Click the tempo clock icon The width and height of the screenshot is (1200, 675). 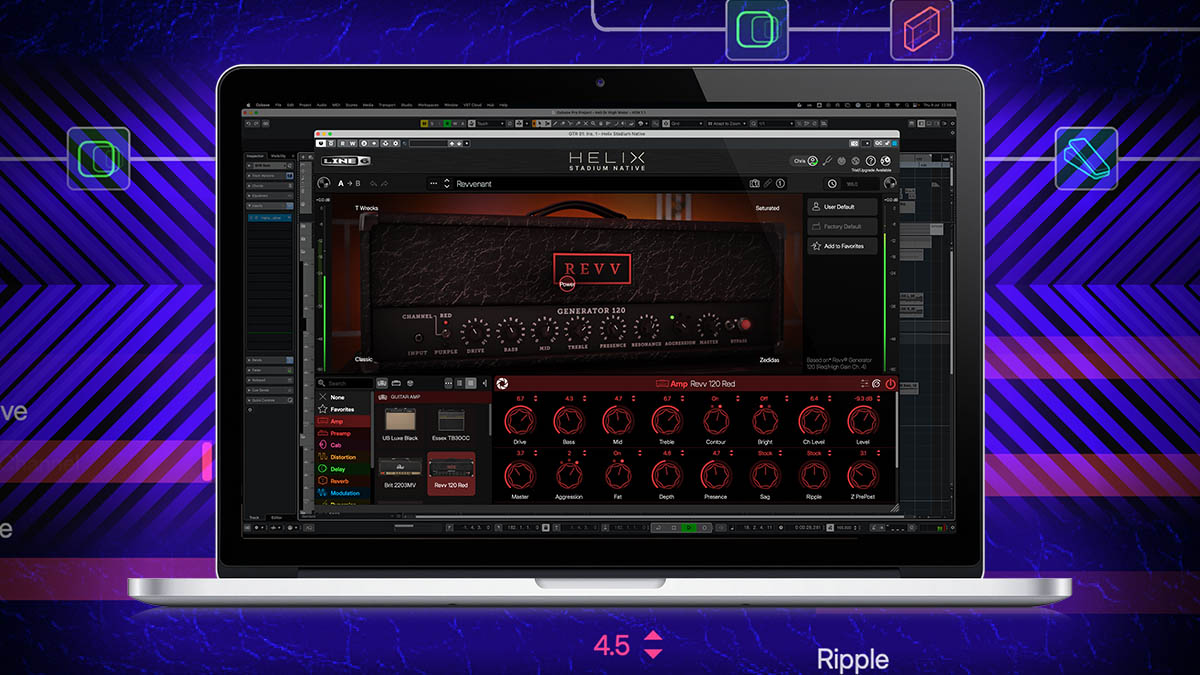(832, 184)
